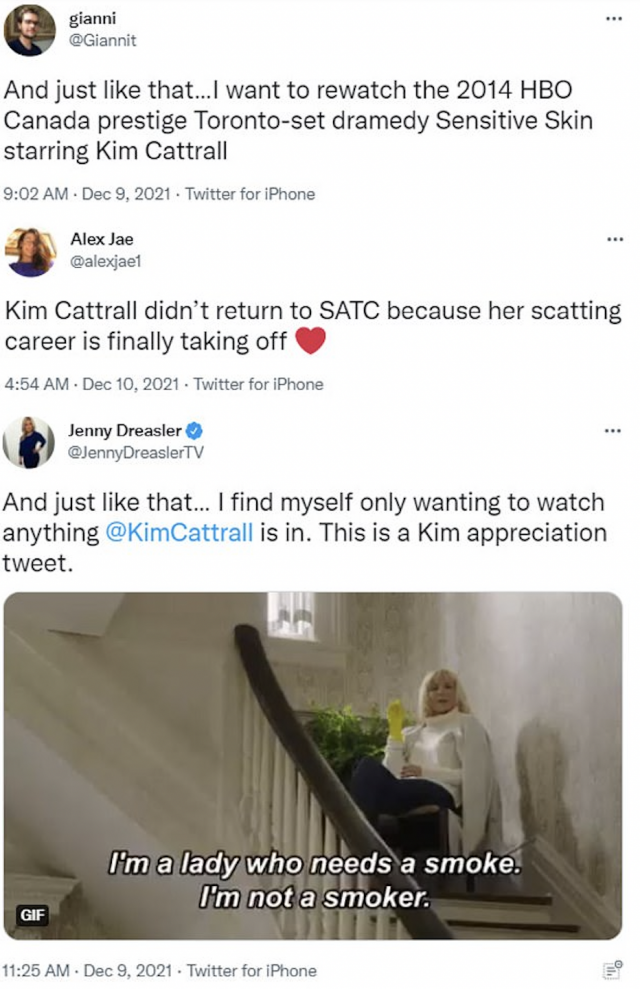The height and width of the screenshot is (989, 640).
Task: Click Twitter for iPhone under Jenny's tweet
Action: pyautogui.click(x=250, y=970)
